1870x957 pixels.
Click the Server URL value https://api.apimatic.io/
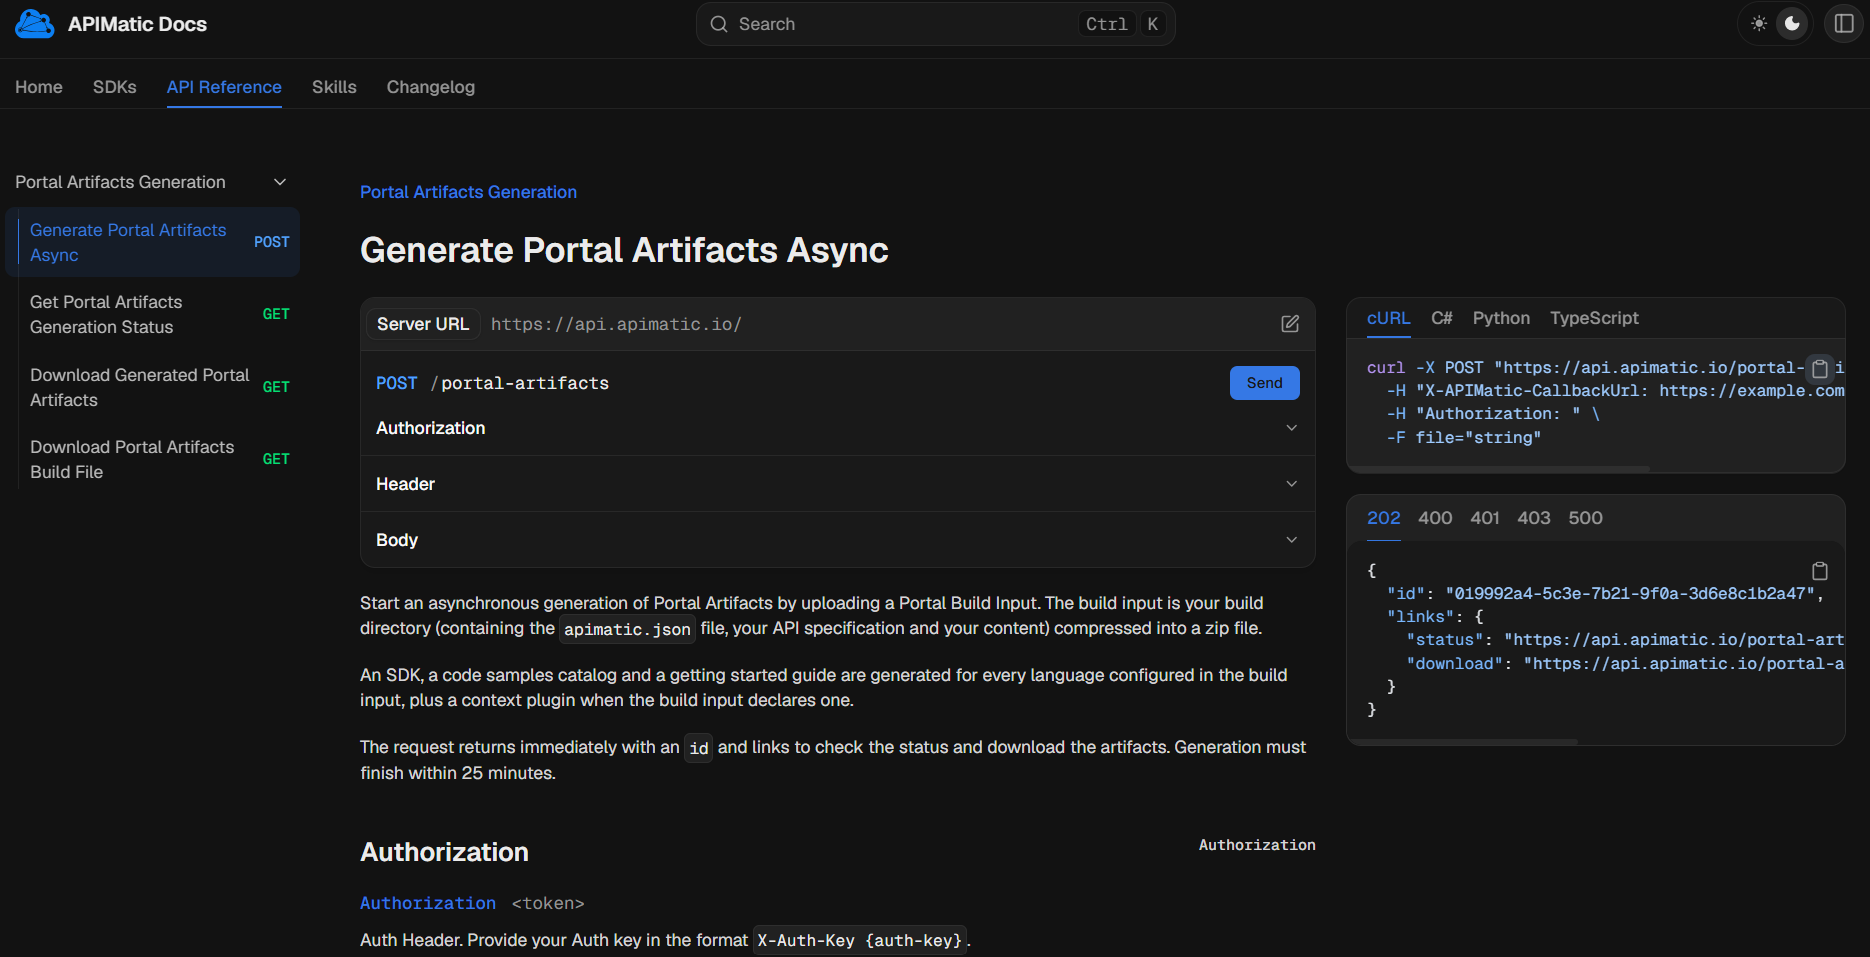pyautogui.click(x=616, y=324)
